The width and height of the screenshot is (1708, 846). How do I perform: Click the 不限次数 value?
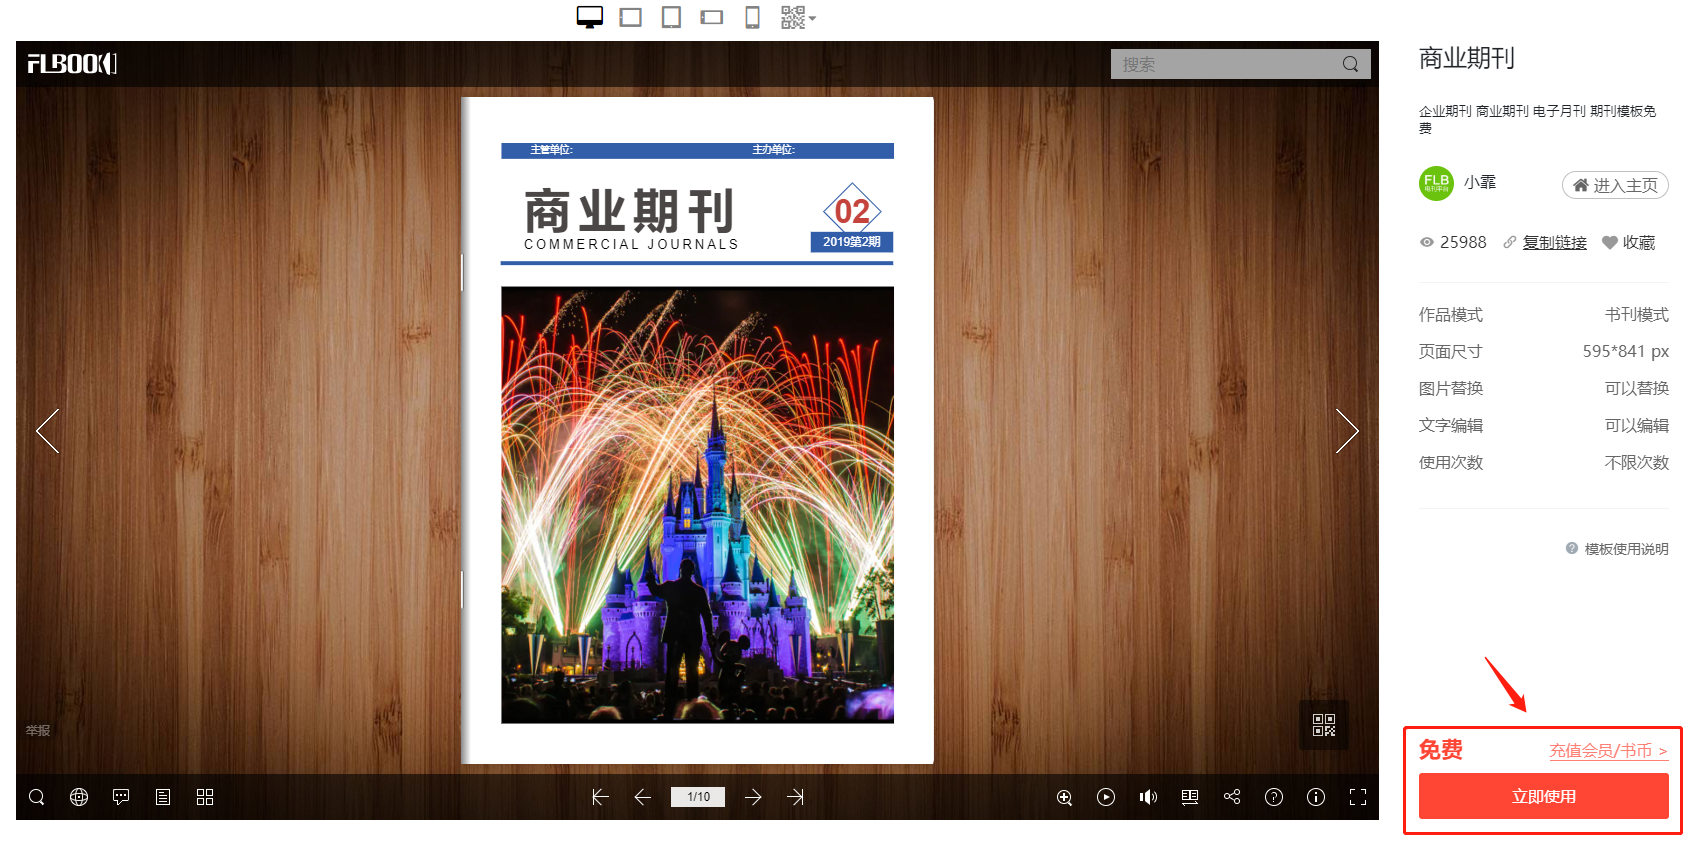click(1636, 462)
